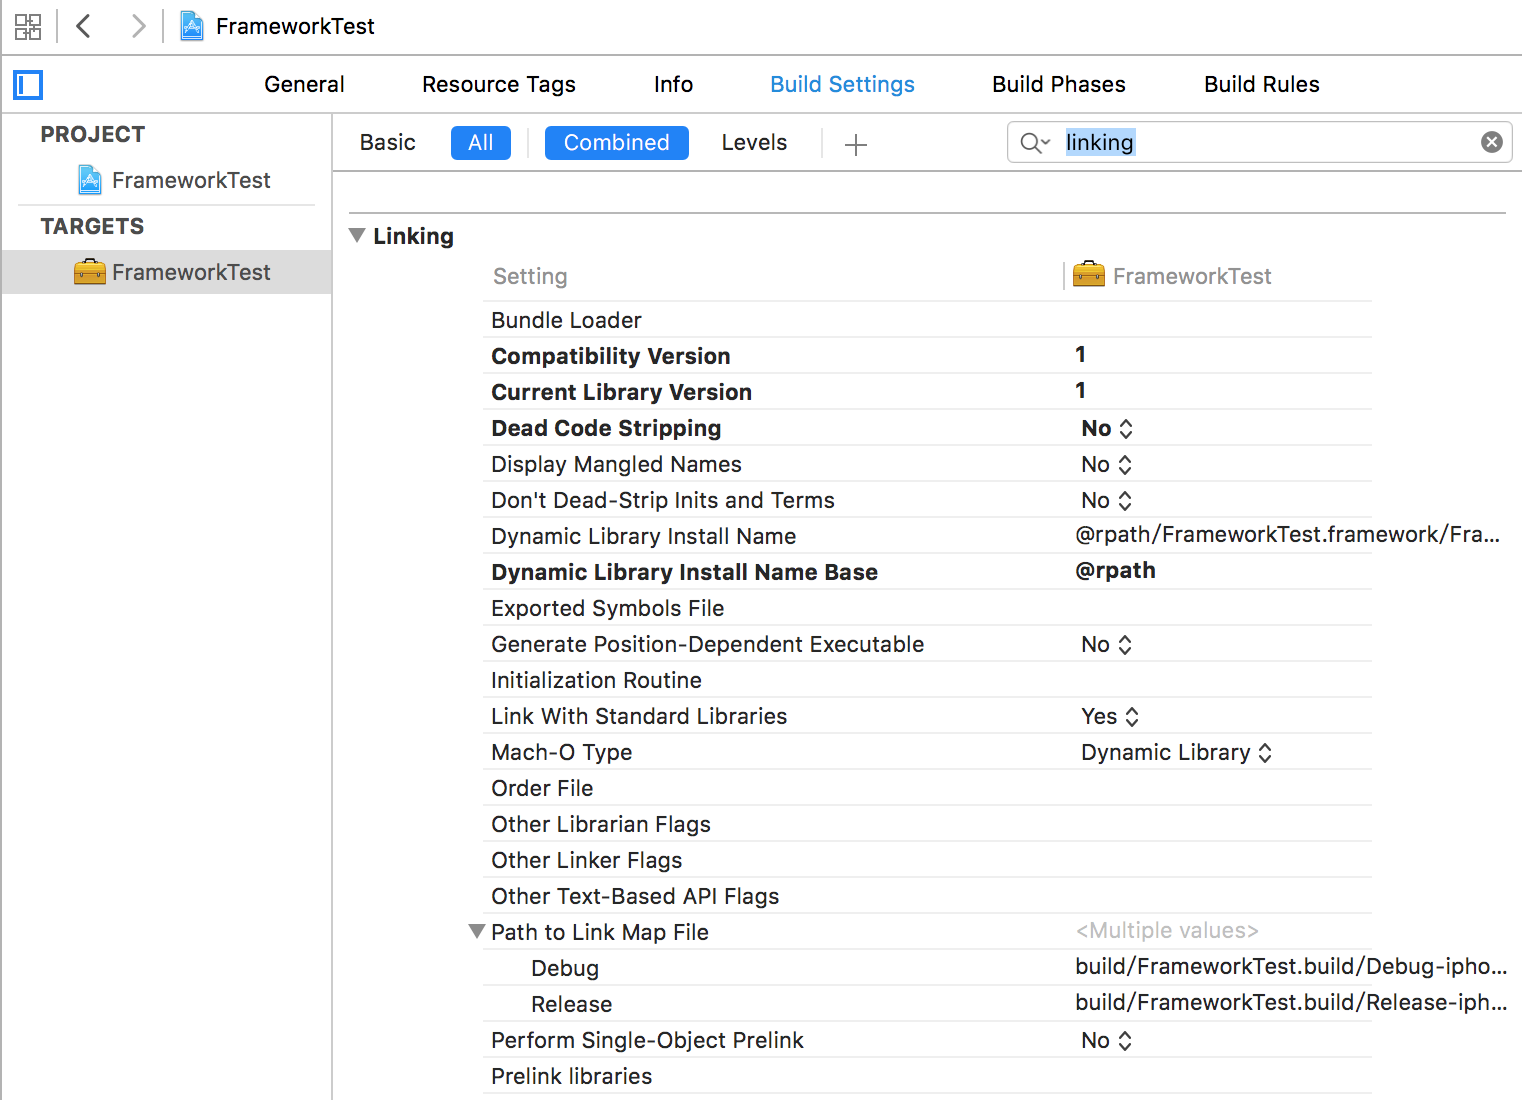Screen dimensions: 1522x1100
Task: Switch to Levels view
Action: point(754,143)
